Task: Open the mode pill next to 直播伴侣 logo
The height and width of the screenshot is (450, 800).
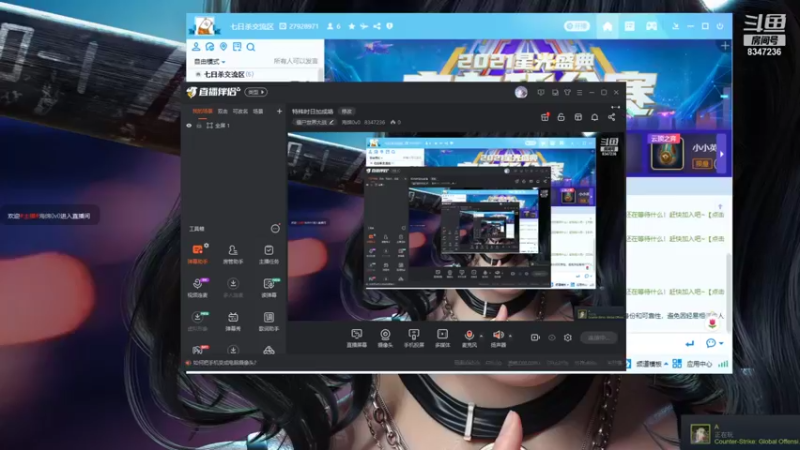Action: (256, 92)
